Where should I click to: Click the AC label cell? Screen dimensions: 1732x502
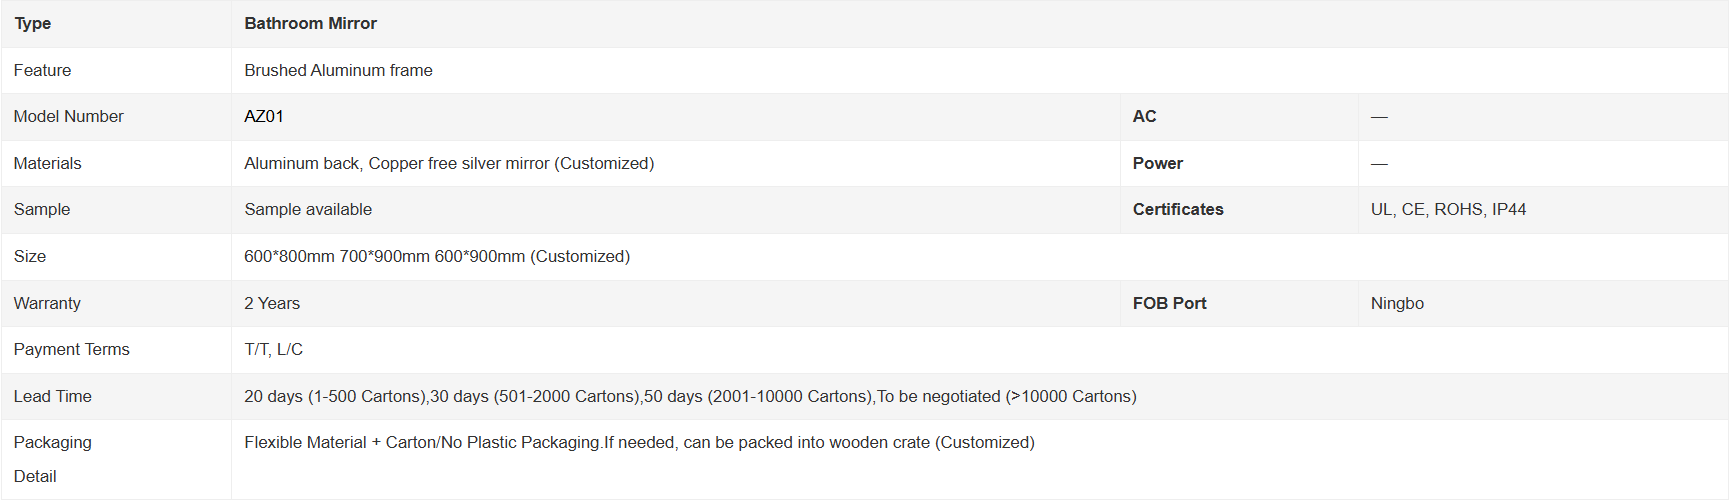[1238, 117]
